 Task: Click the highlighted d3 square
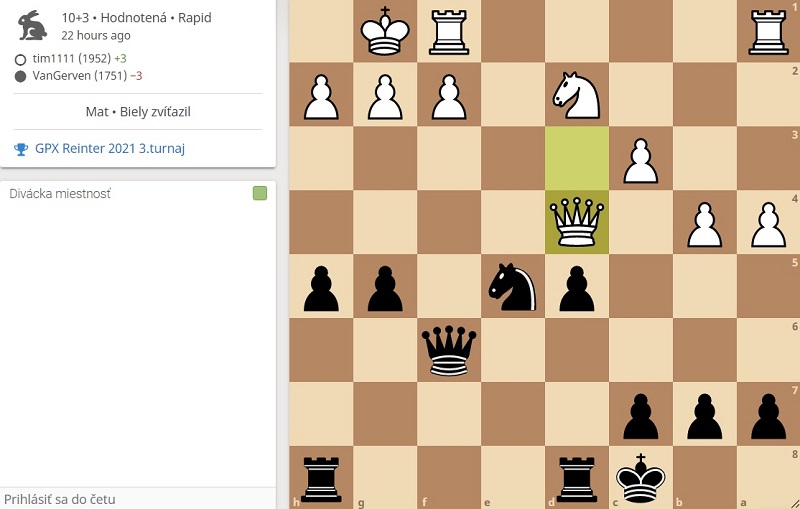tap(577, 158)
